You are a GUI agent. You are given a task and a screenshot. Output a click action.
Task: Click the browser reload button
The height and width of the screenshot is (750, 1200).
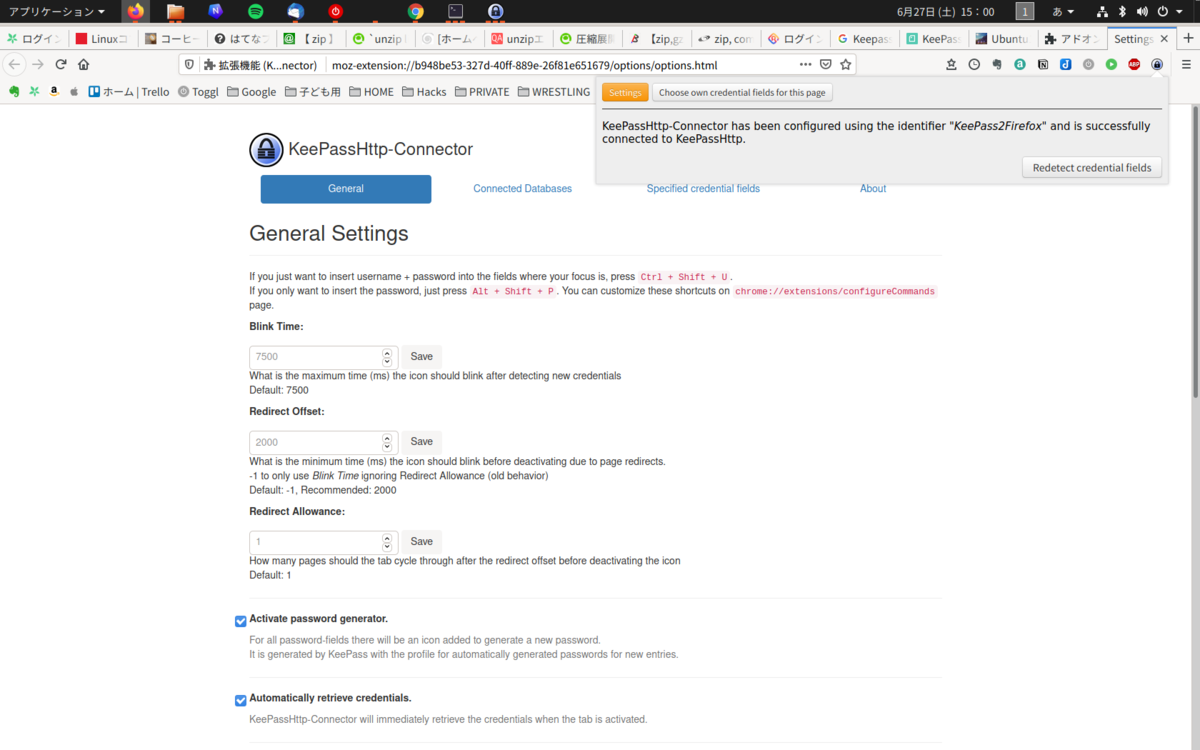(x=61, y=64)
